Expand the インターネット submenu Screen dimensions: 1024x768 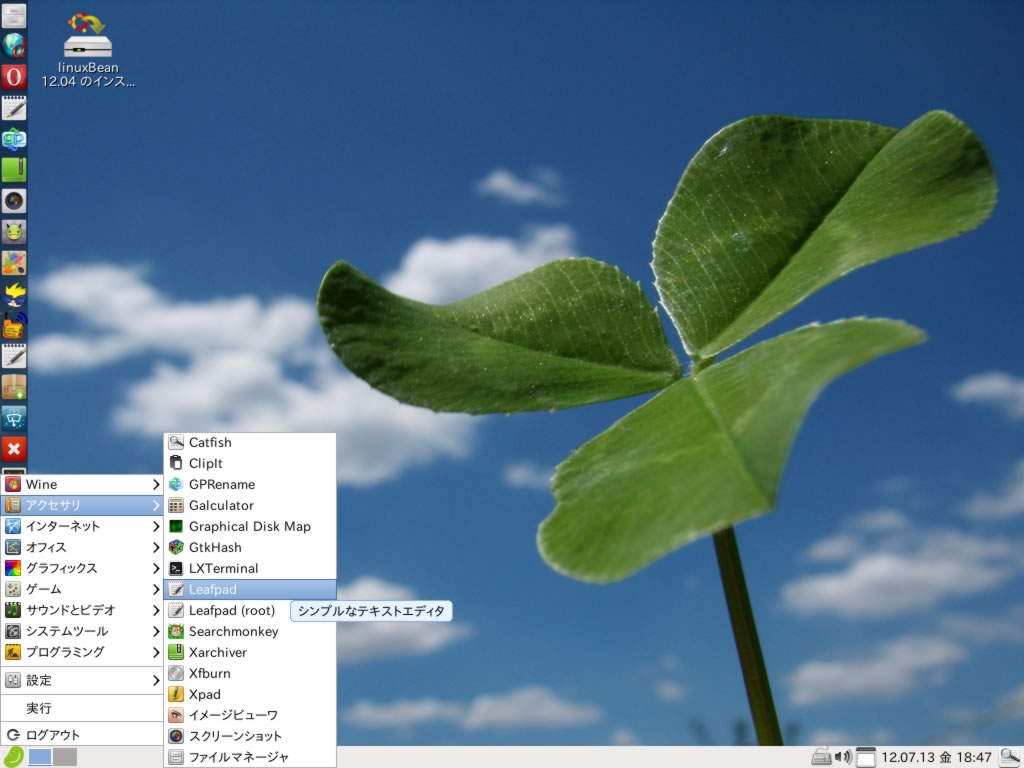[x=82, y=526]
